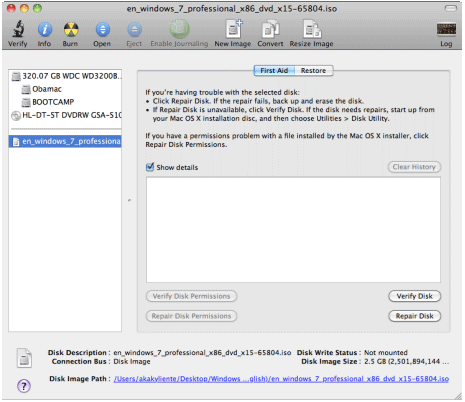
Task: Click the Verify Disk Permissions button
Action: [191, 296]
